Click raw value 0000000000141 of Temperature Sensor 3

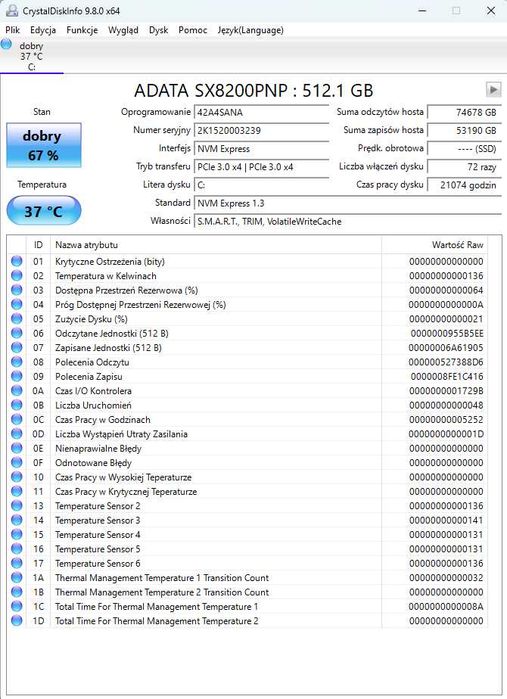(x=446, y=520)
